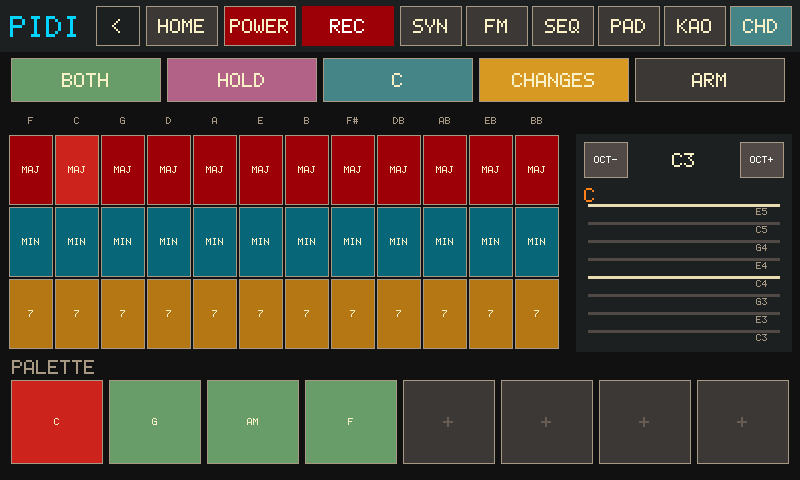Play the F minor chord pad
The height and width of the screenshot is (480, 800).
pyautogui.click(x=31, y=242)
